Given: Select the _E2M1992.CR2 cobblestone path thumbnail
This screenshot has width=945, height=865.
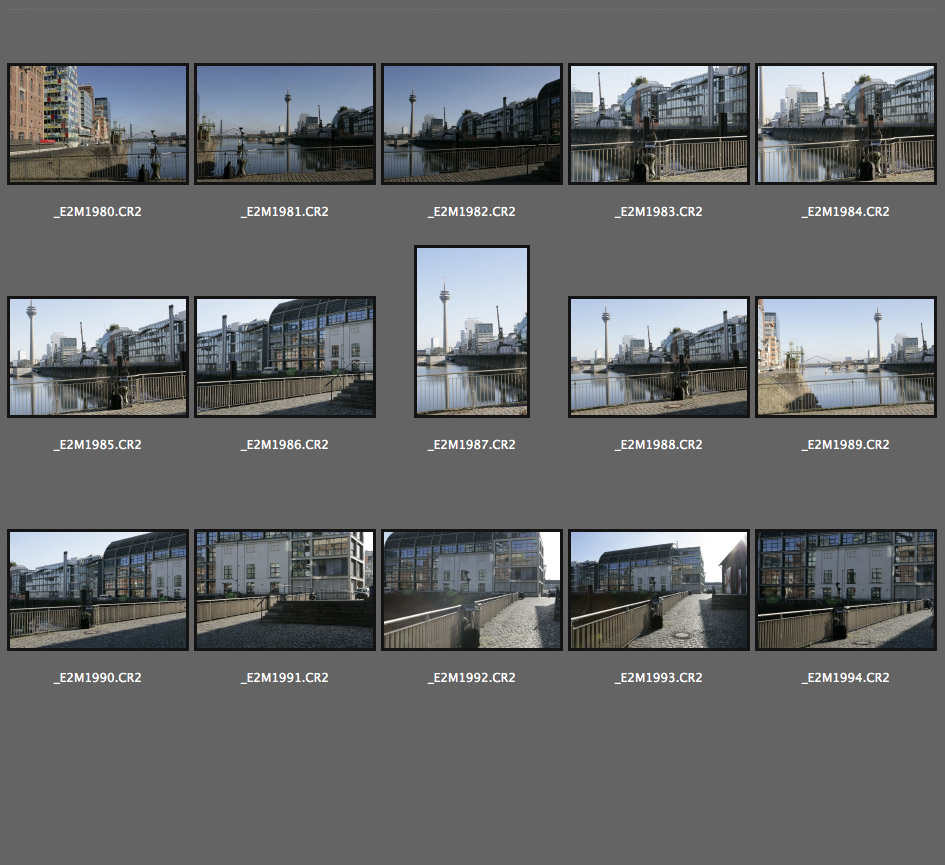Looking at the screenshot, I should tap(472, 590).
